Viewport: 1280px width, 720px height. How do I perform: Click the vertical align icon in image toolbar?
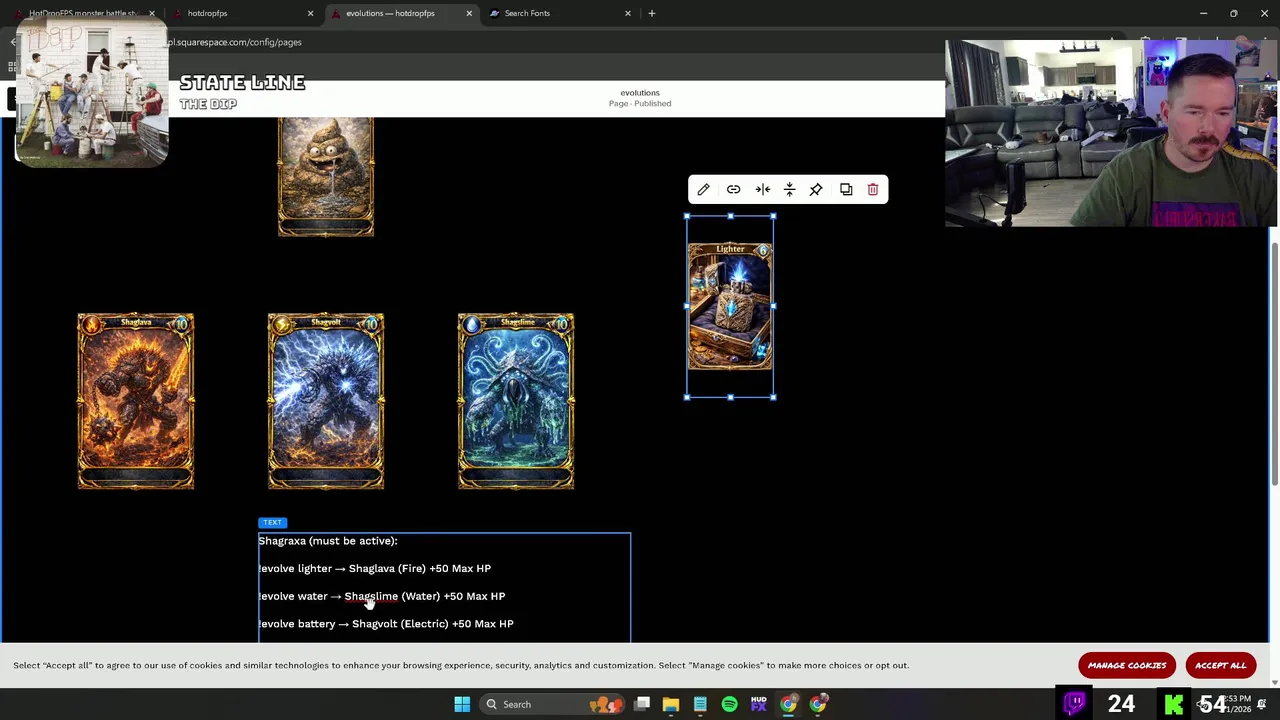tap(789, 190)
